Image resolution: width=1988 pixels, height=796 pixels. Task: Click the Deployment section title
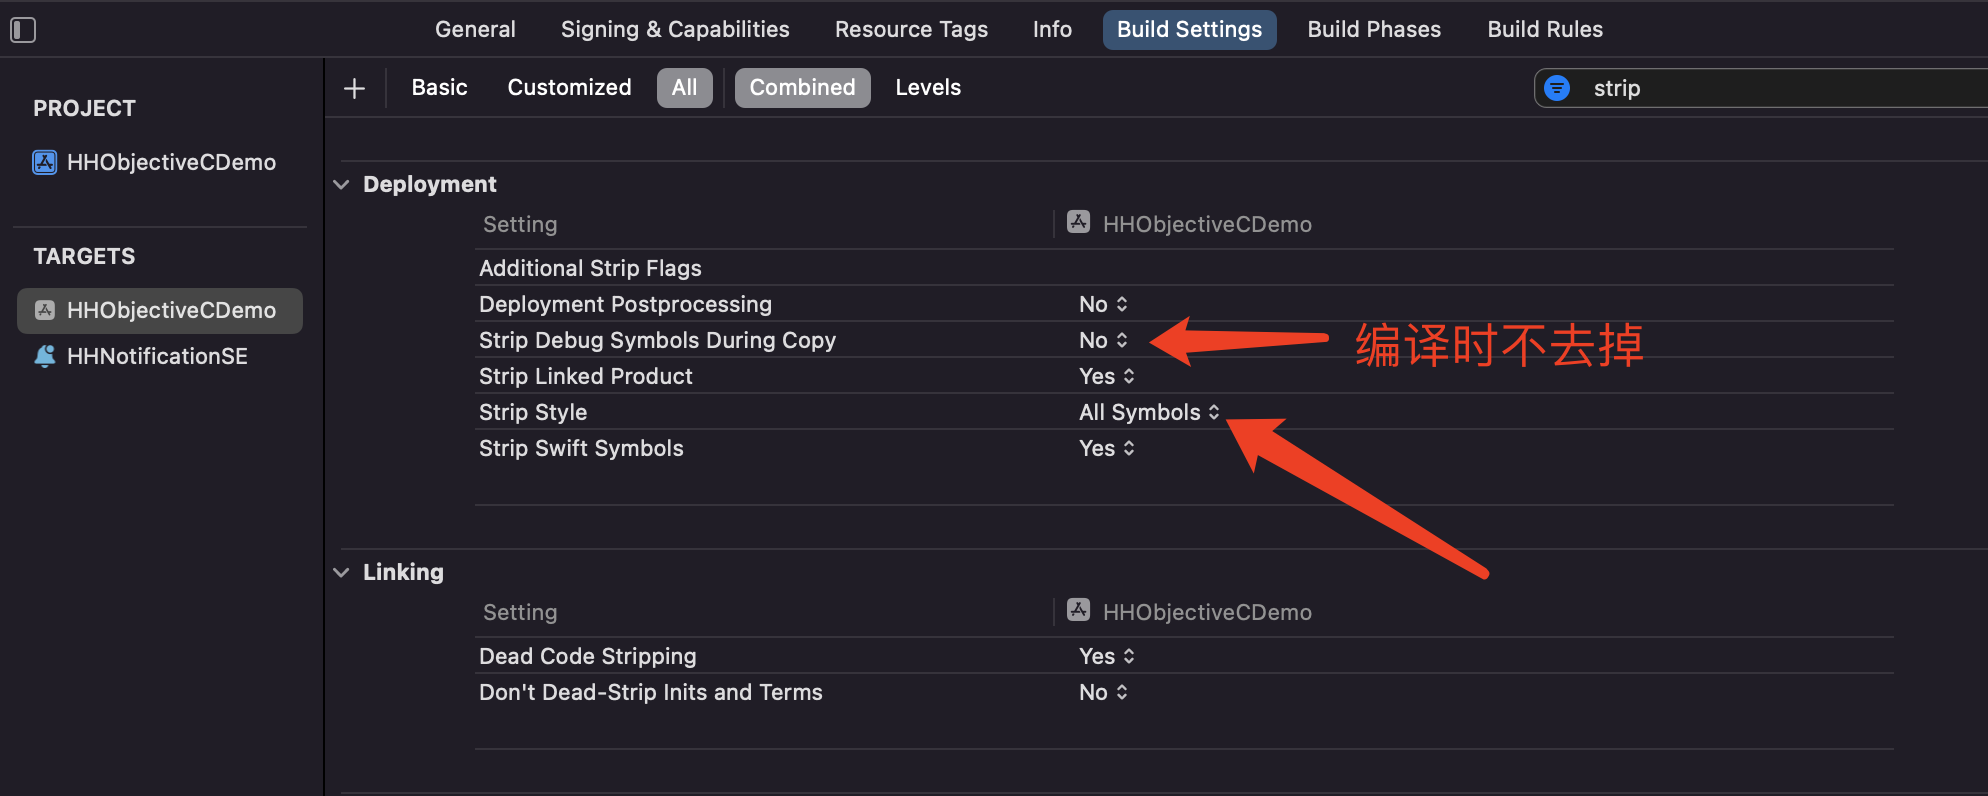pyautogui.click(x=429, y=184)
